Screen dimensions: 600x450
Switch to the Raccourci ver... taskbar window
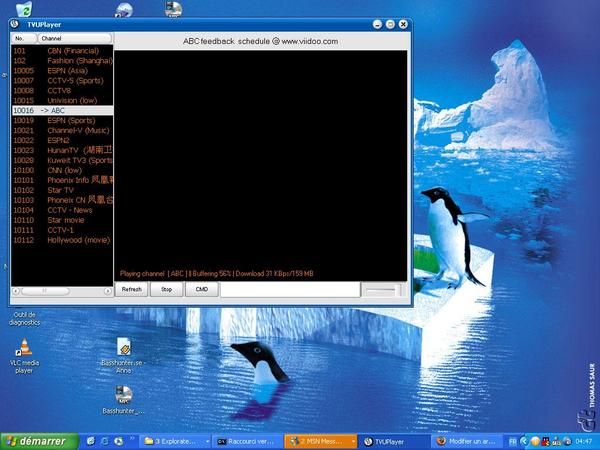pos(248,442)
